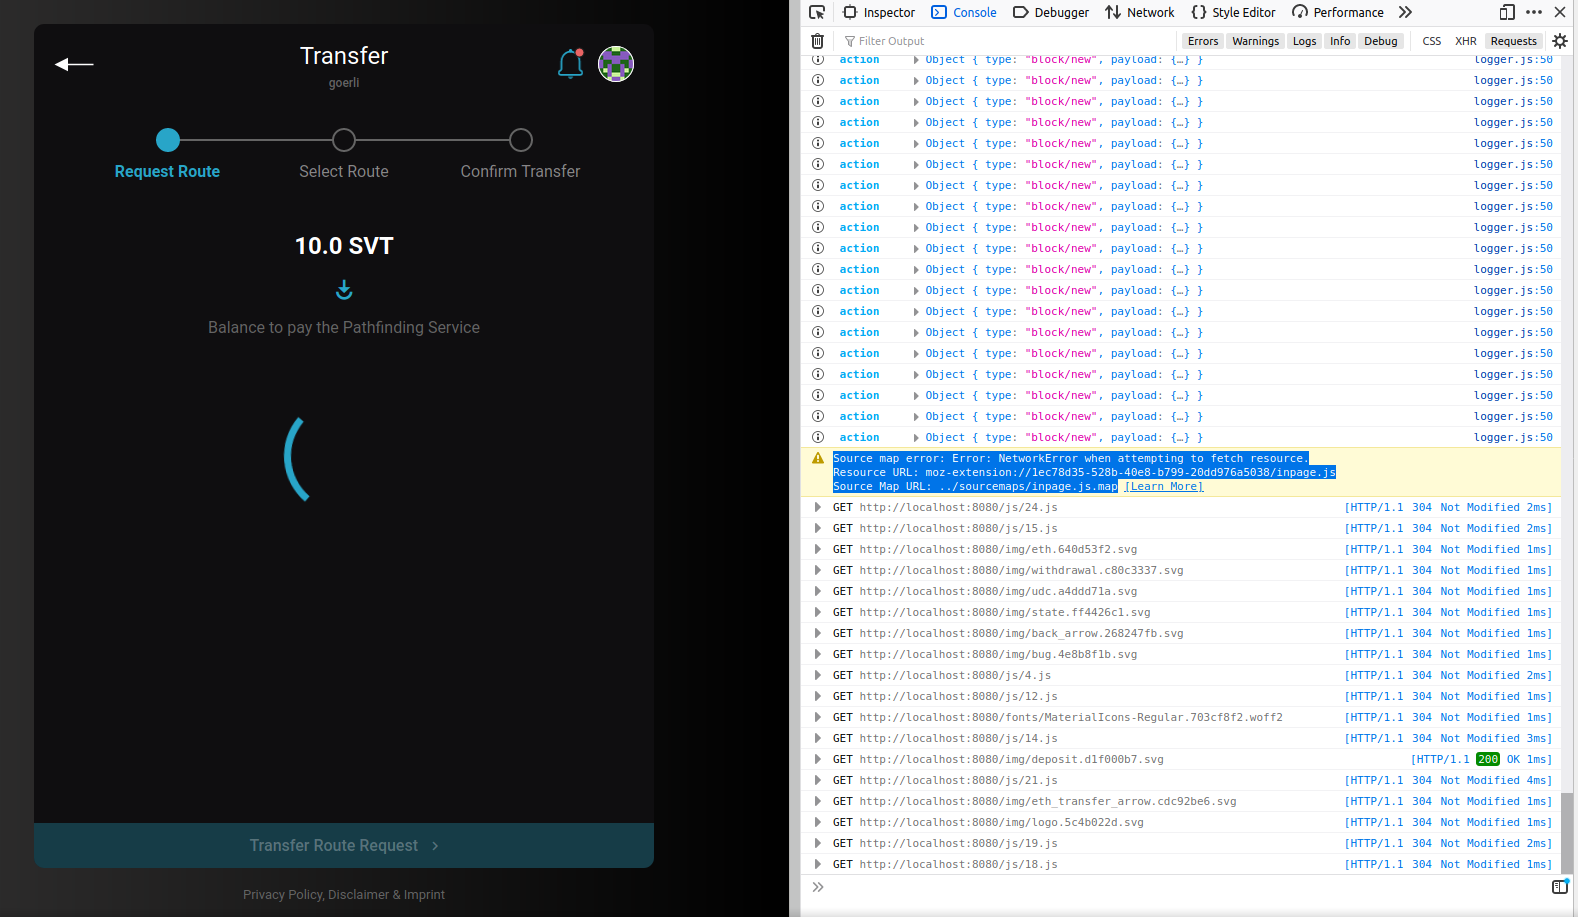Select the Confirm Transfer step circle
The image size is (1578, 917).
(521, 140)
